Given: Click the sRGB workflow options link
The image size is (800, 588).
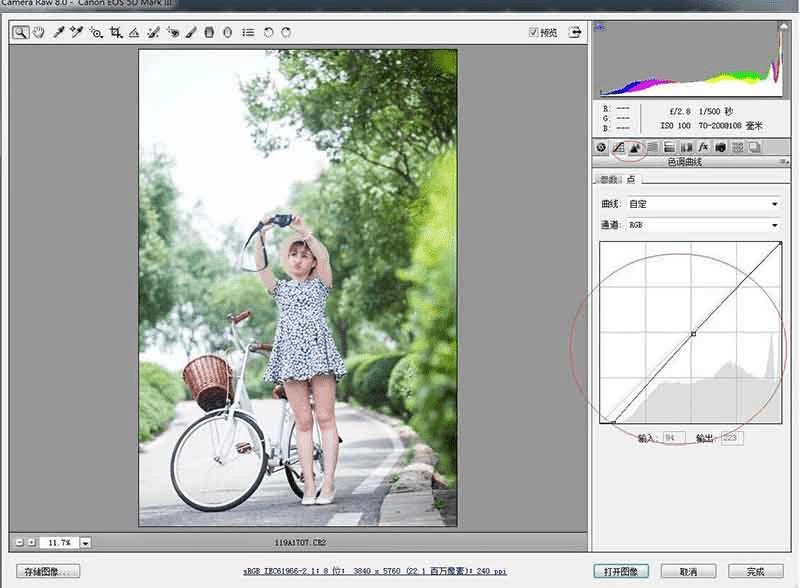Looking at the screenshot, I should pos(375,571).
